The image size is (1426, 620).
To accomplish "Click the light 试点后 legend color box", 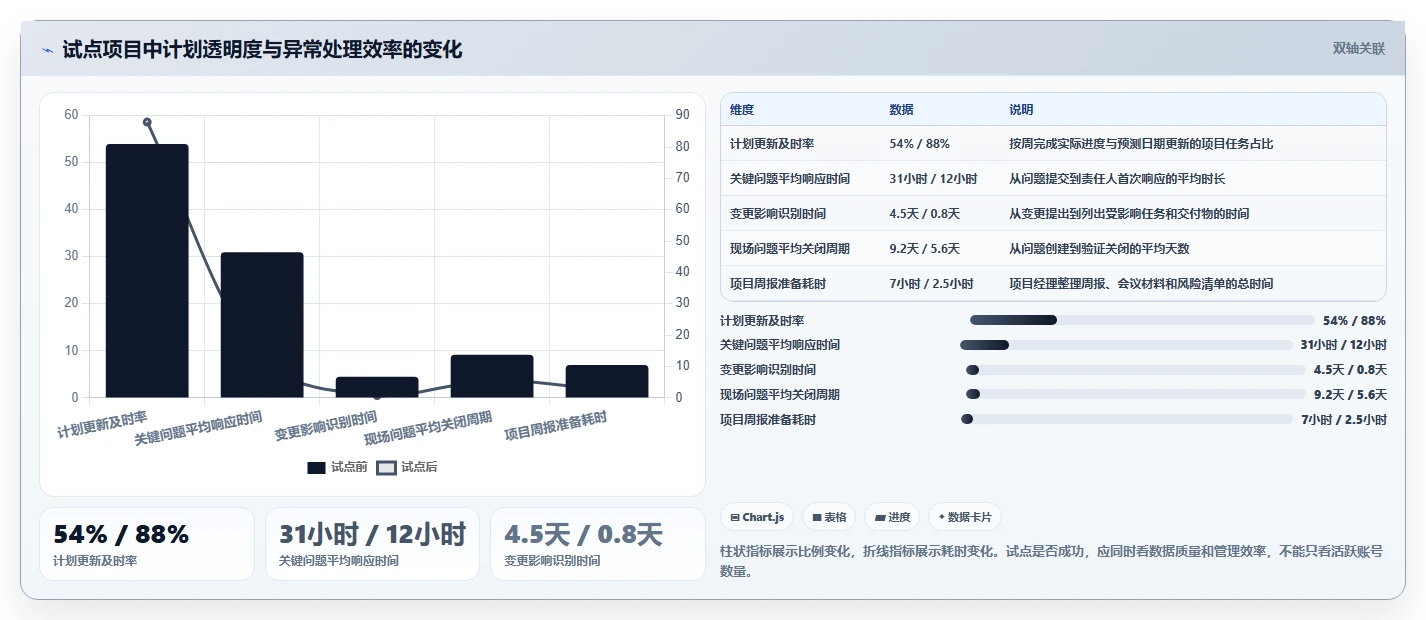I will (386, 468).
